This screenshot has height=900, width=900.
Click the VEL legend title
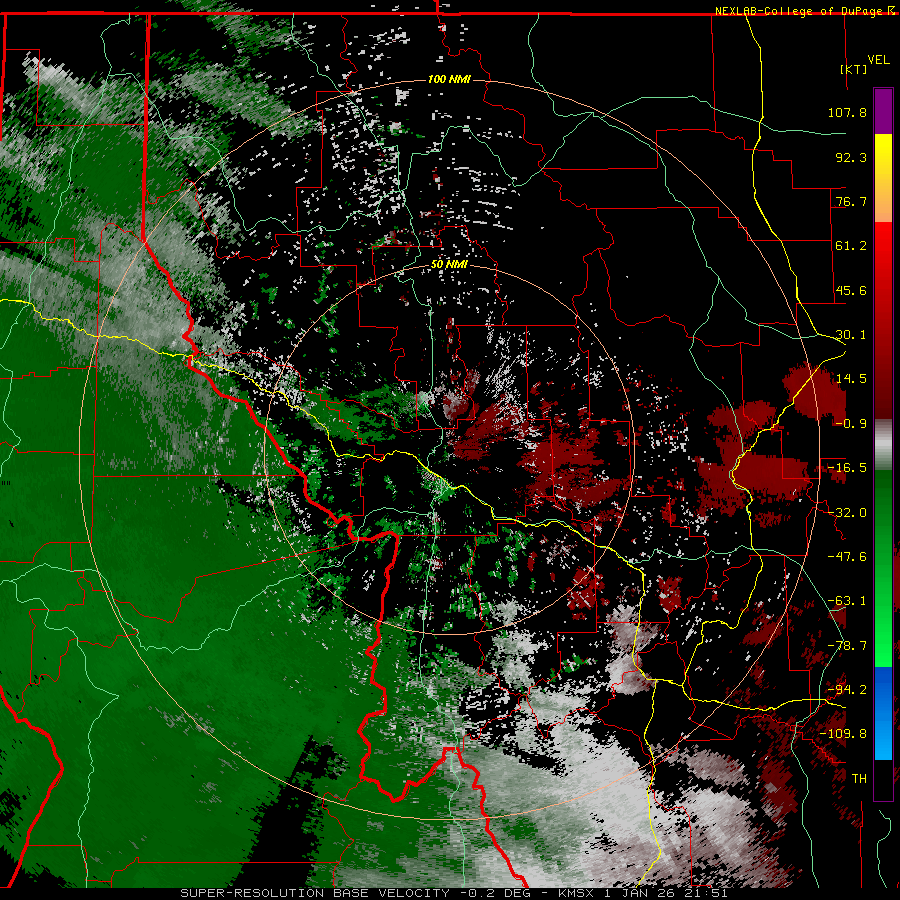(x=878, y=60)
